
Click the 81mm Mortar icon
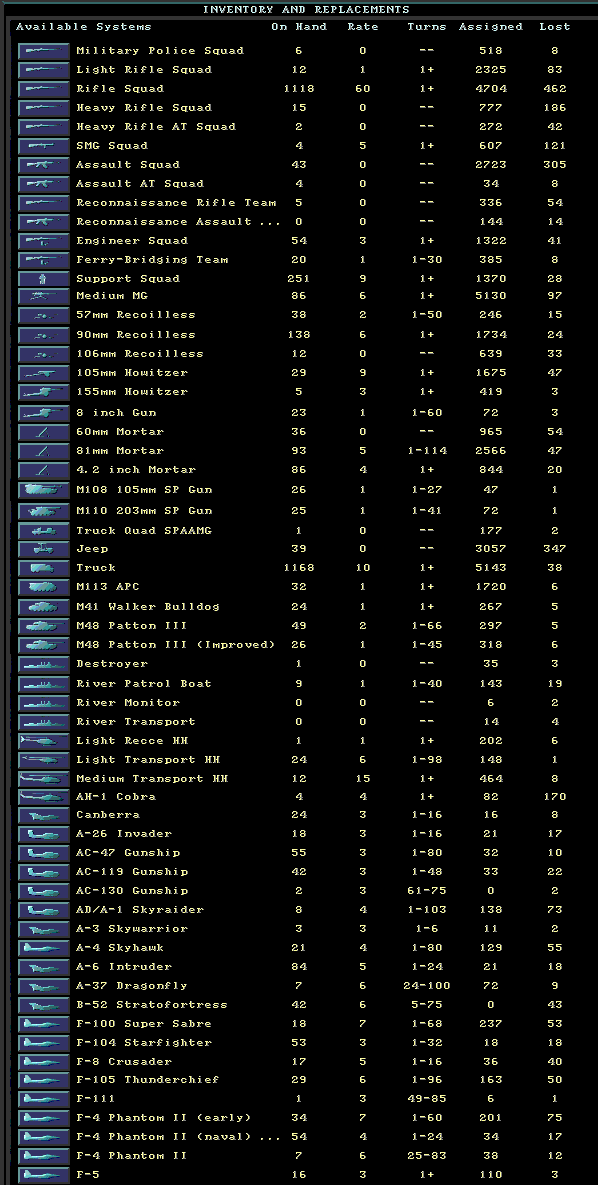44,450
